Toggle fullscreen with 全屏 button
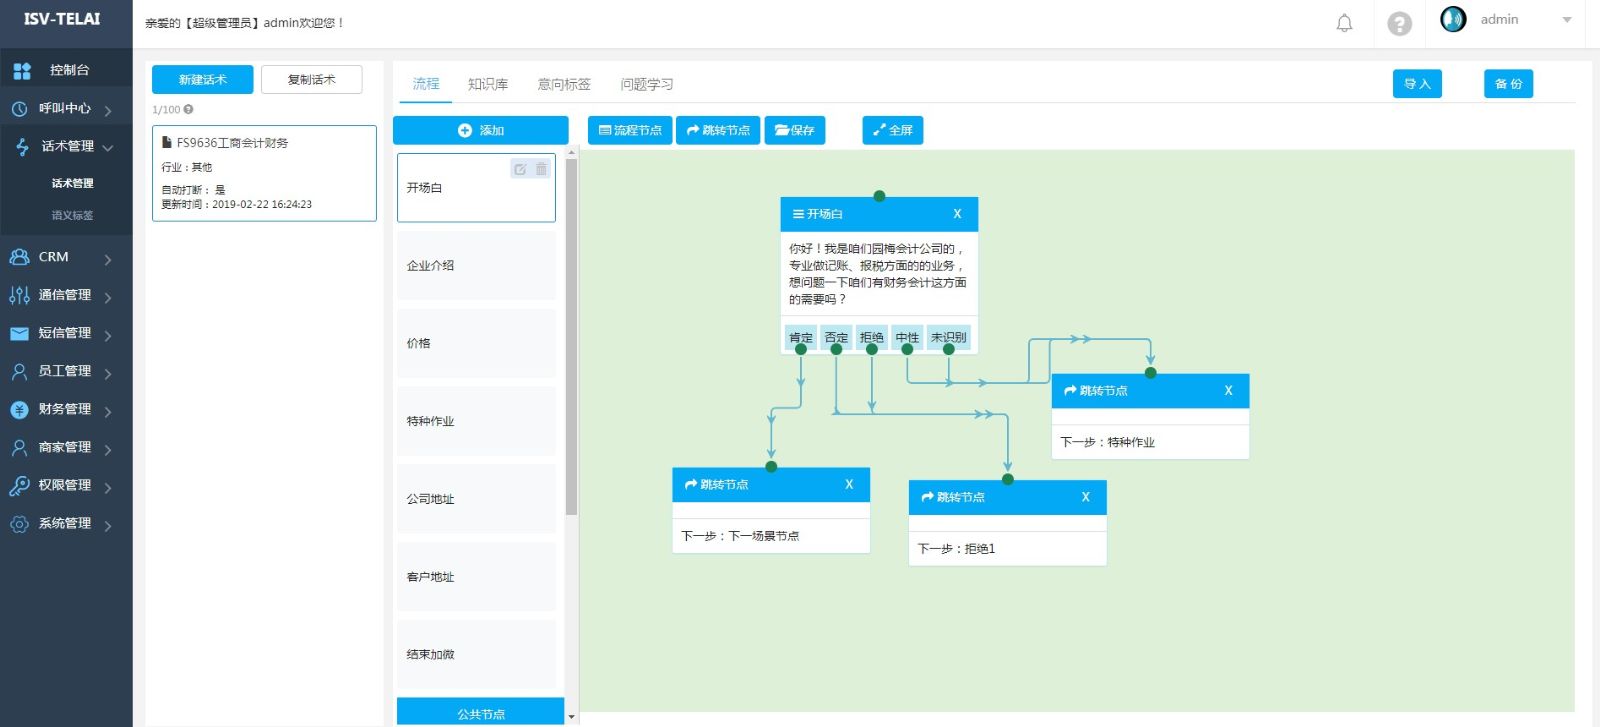1600x727 pixels. click(x=892, y=130)
